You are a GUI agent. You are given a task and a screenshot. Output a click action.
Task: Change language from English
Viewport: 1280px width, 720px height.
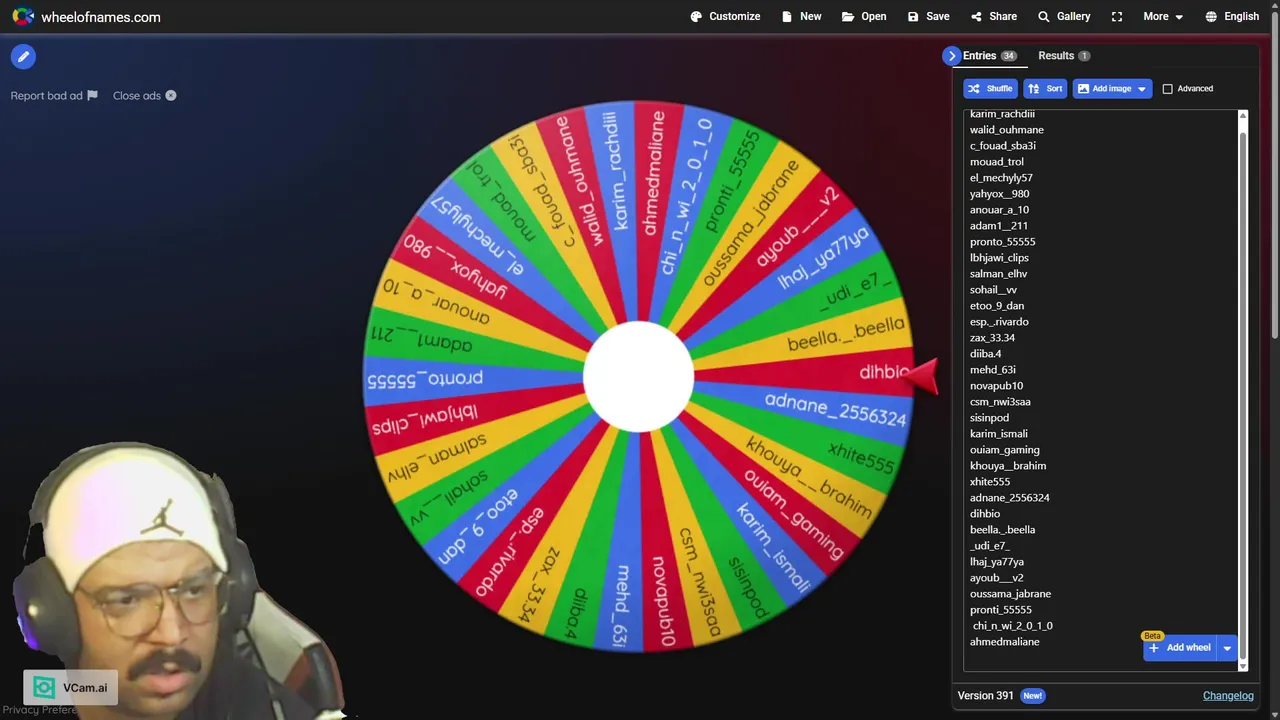pos(1232,16)
